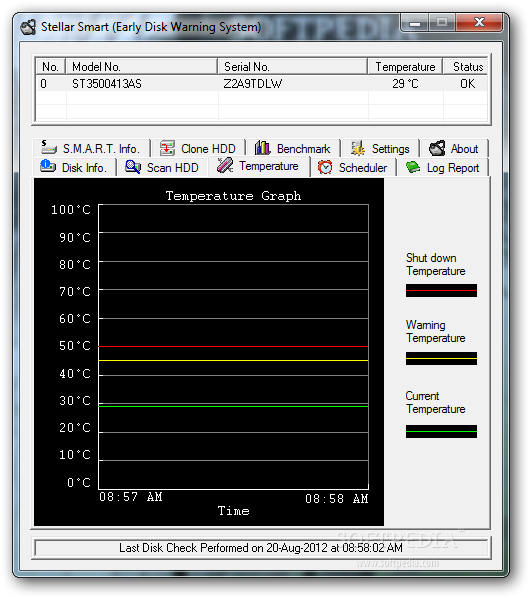The width and height of the screenshot is (530, 598).
Task: Click the Model No. column header
Action: tap(141, 66)
